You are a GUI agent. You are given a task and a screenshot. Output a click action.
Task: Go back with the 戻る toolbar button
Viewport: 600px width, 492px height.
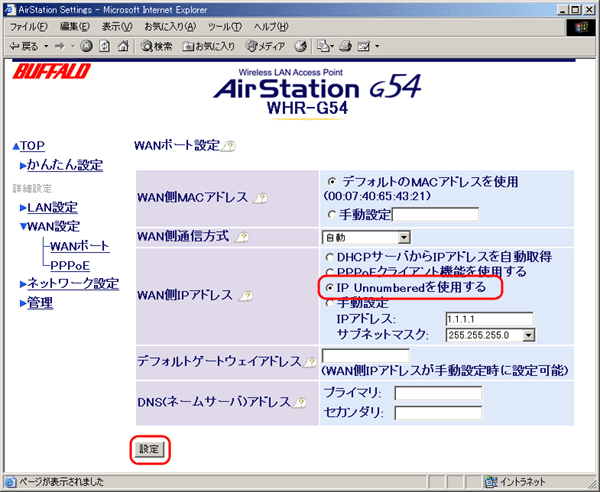point(24,47)
